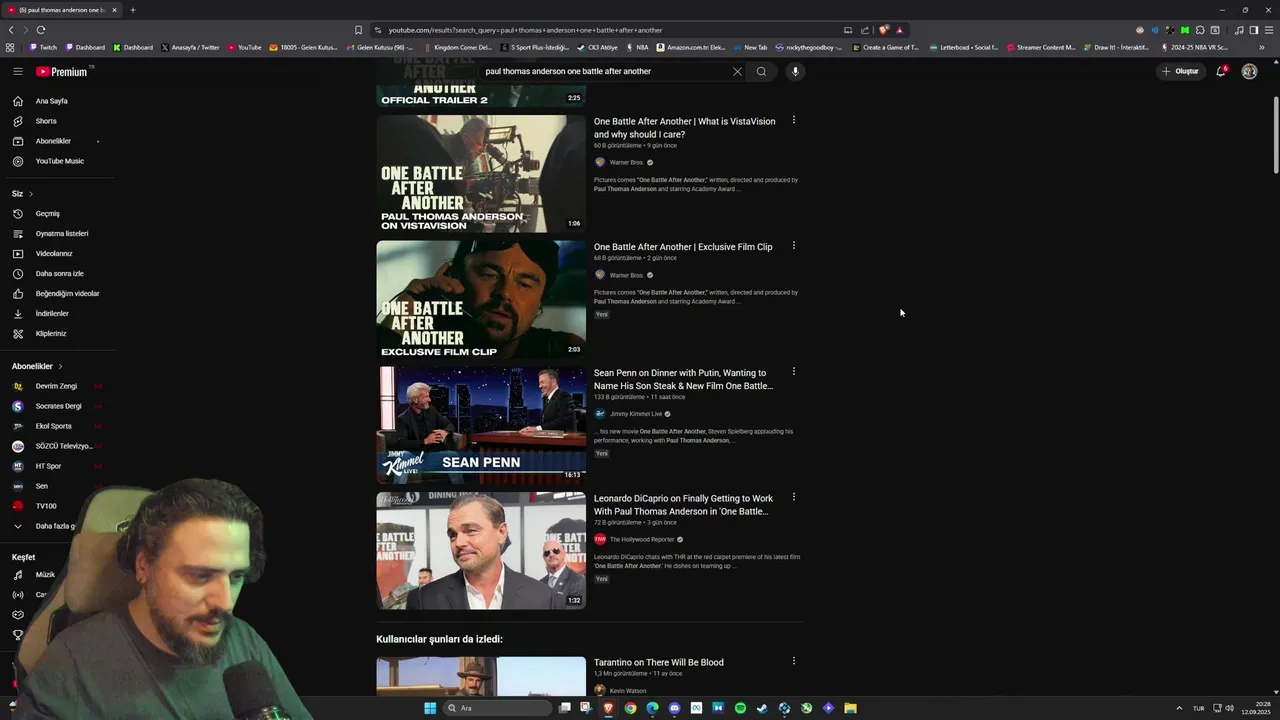Clear the search query with the X

(x=737, y=71)
